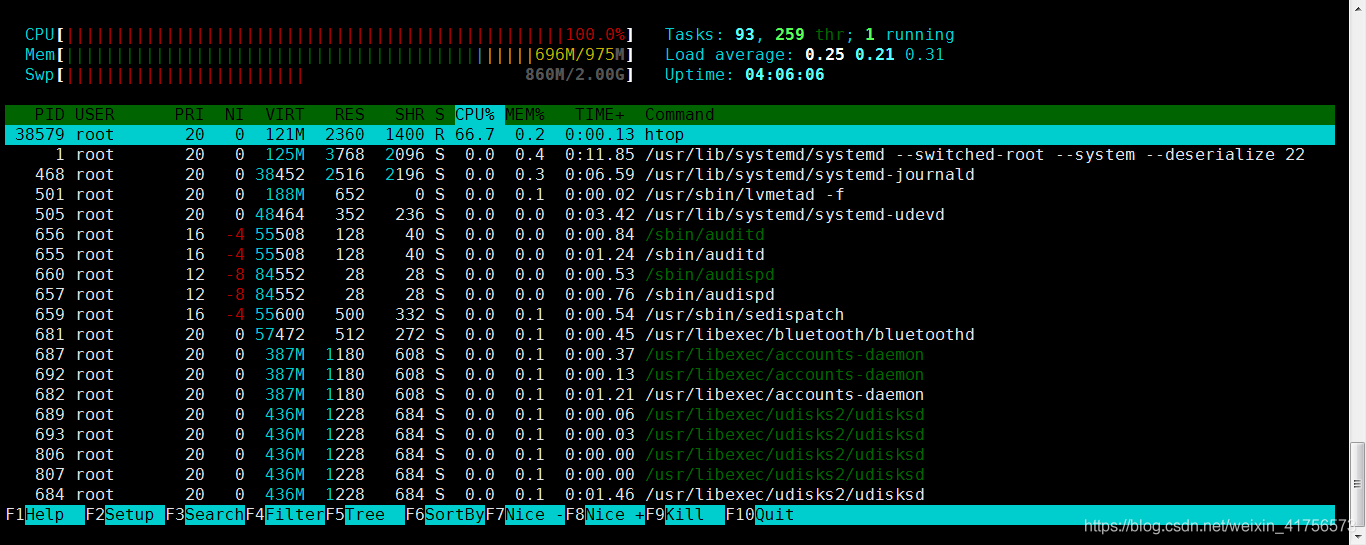Sort by the MEM% column header
Viewport: 1366px width, 545px height.
point(525,115)
